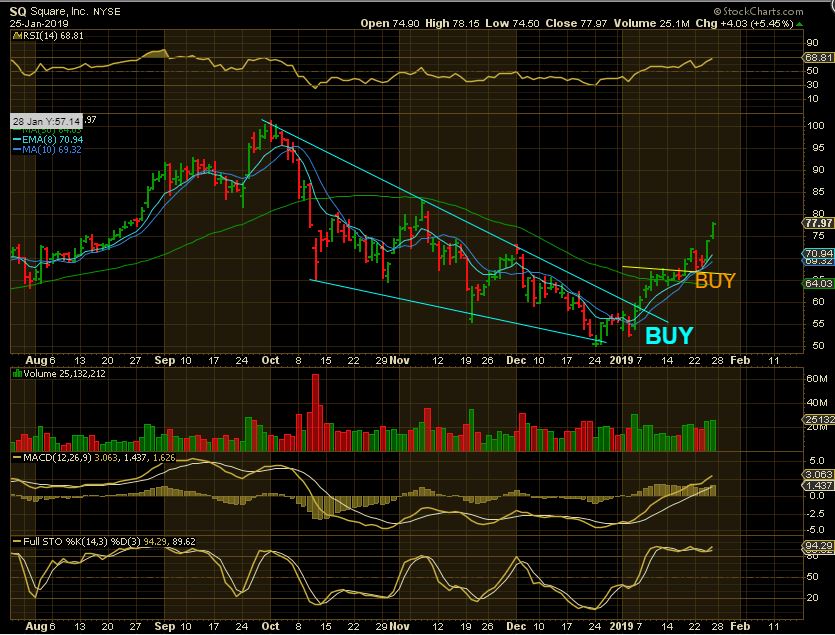Click Feb on the date axis under price chart
This screenshot has height=635, width=835.
pyautogui.click(x=740, y=360)
